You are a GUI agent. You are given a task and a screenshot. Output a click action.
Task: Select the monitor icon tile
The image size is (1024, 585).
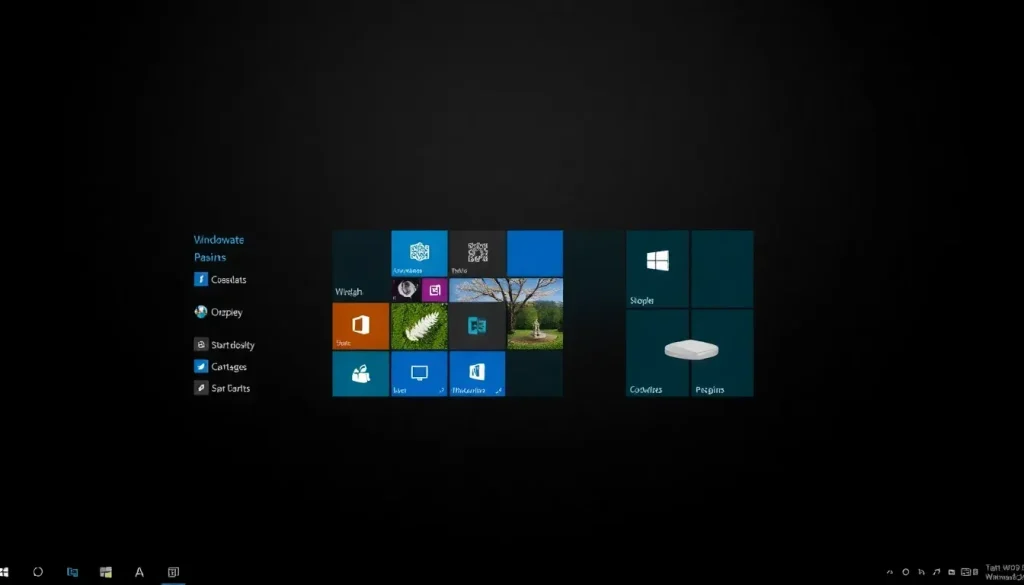point(419,373)
